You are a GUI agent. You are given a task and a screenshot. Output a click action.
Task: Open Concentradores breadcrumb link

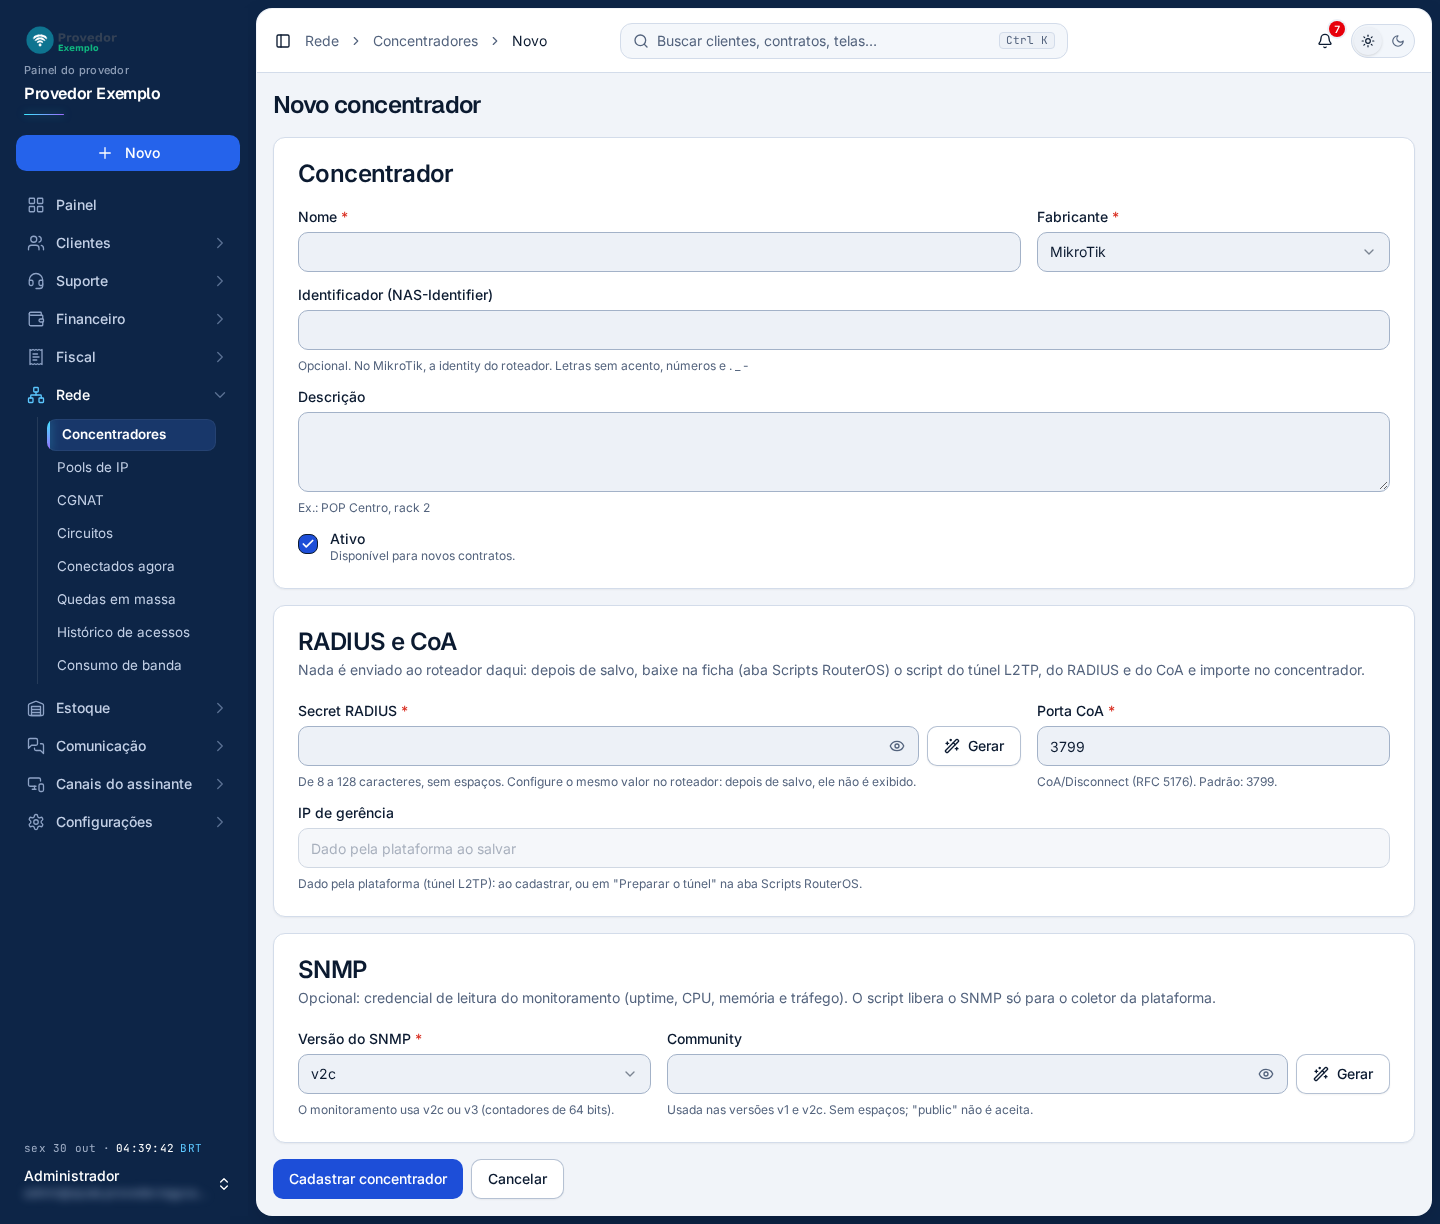[x=425, y=41]
